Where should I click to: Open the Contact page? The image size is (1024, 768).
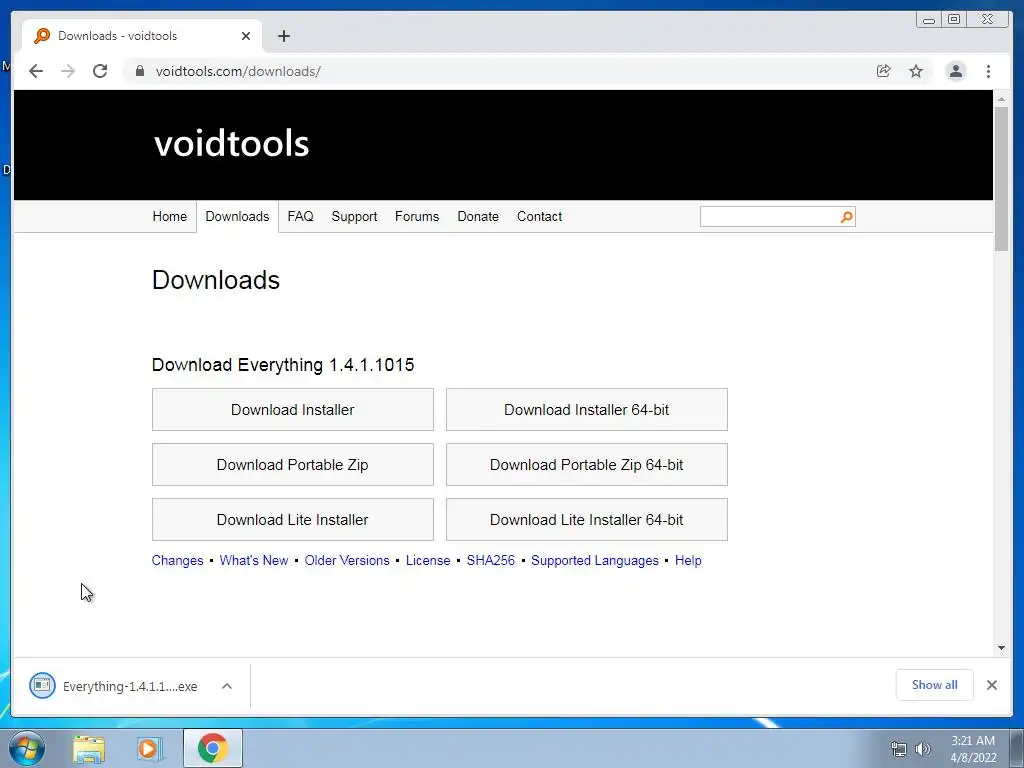tap(539, 216)
